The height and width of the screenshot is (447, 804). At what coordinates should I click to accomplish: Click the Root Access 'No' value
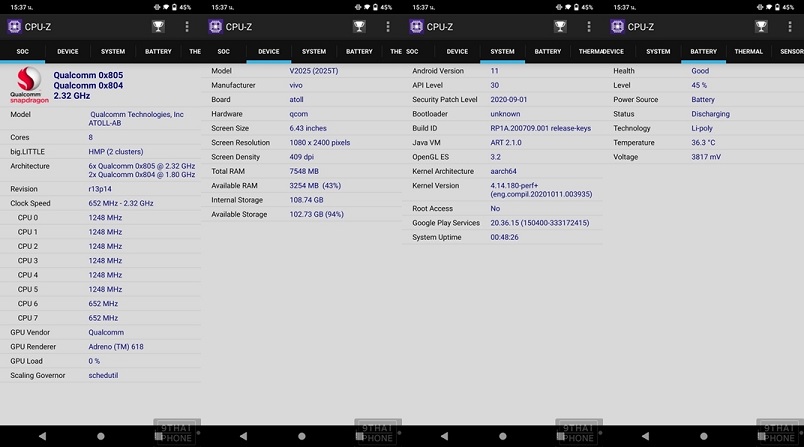coord(495,209)
